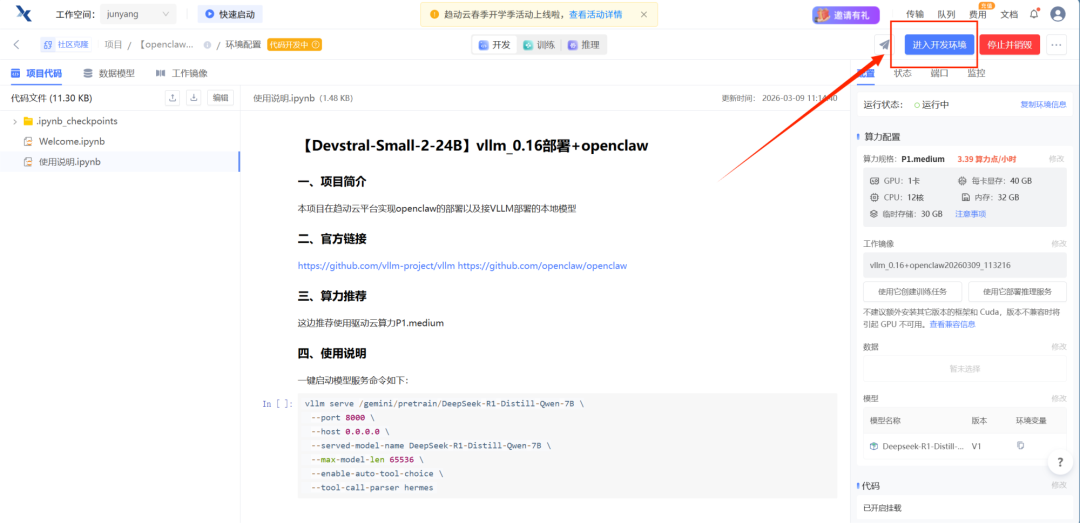Click 修改 next to 算力规格
The width and height of the screenshot is (1080, 523).
click(1057, 159)
